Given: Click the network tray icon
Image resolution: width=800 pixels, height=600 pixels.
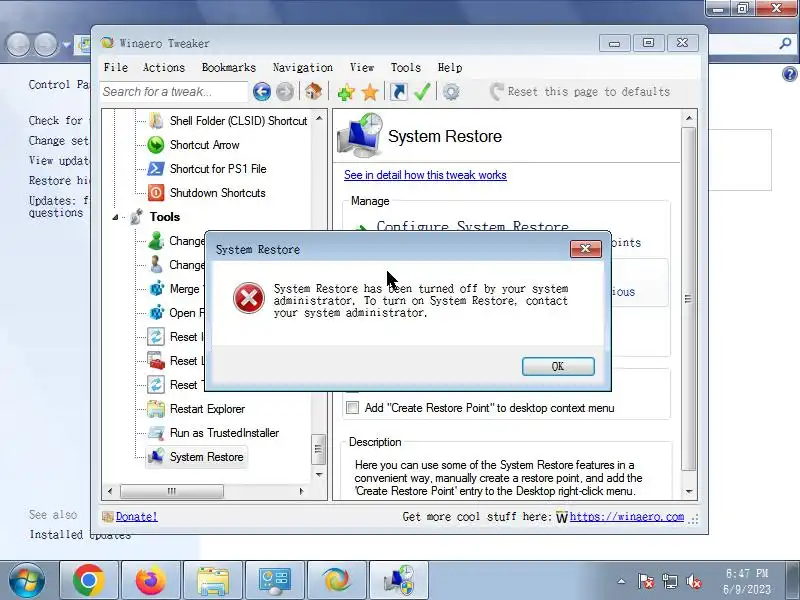Looking at the screenshot, I should pyautogui.click(x=669, y=581).
